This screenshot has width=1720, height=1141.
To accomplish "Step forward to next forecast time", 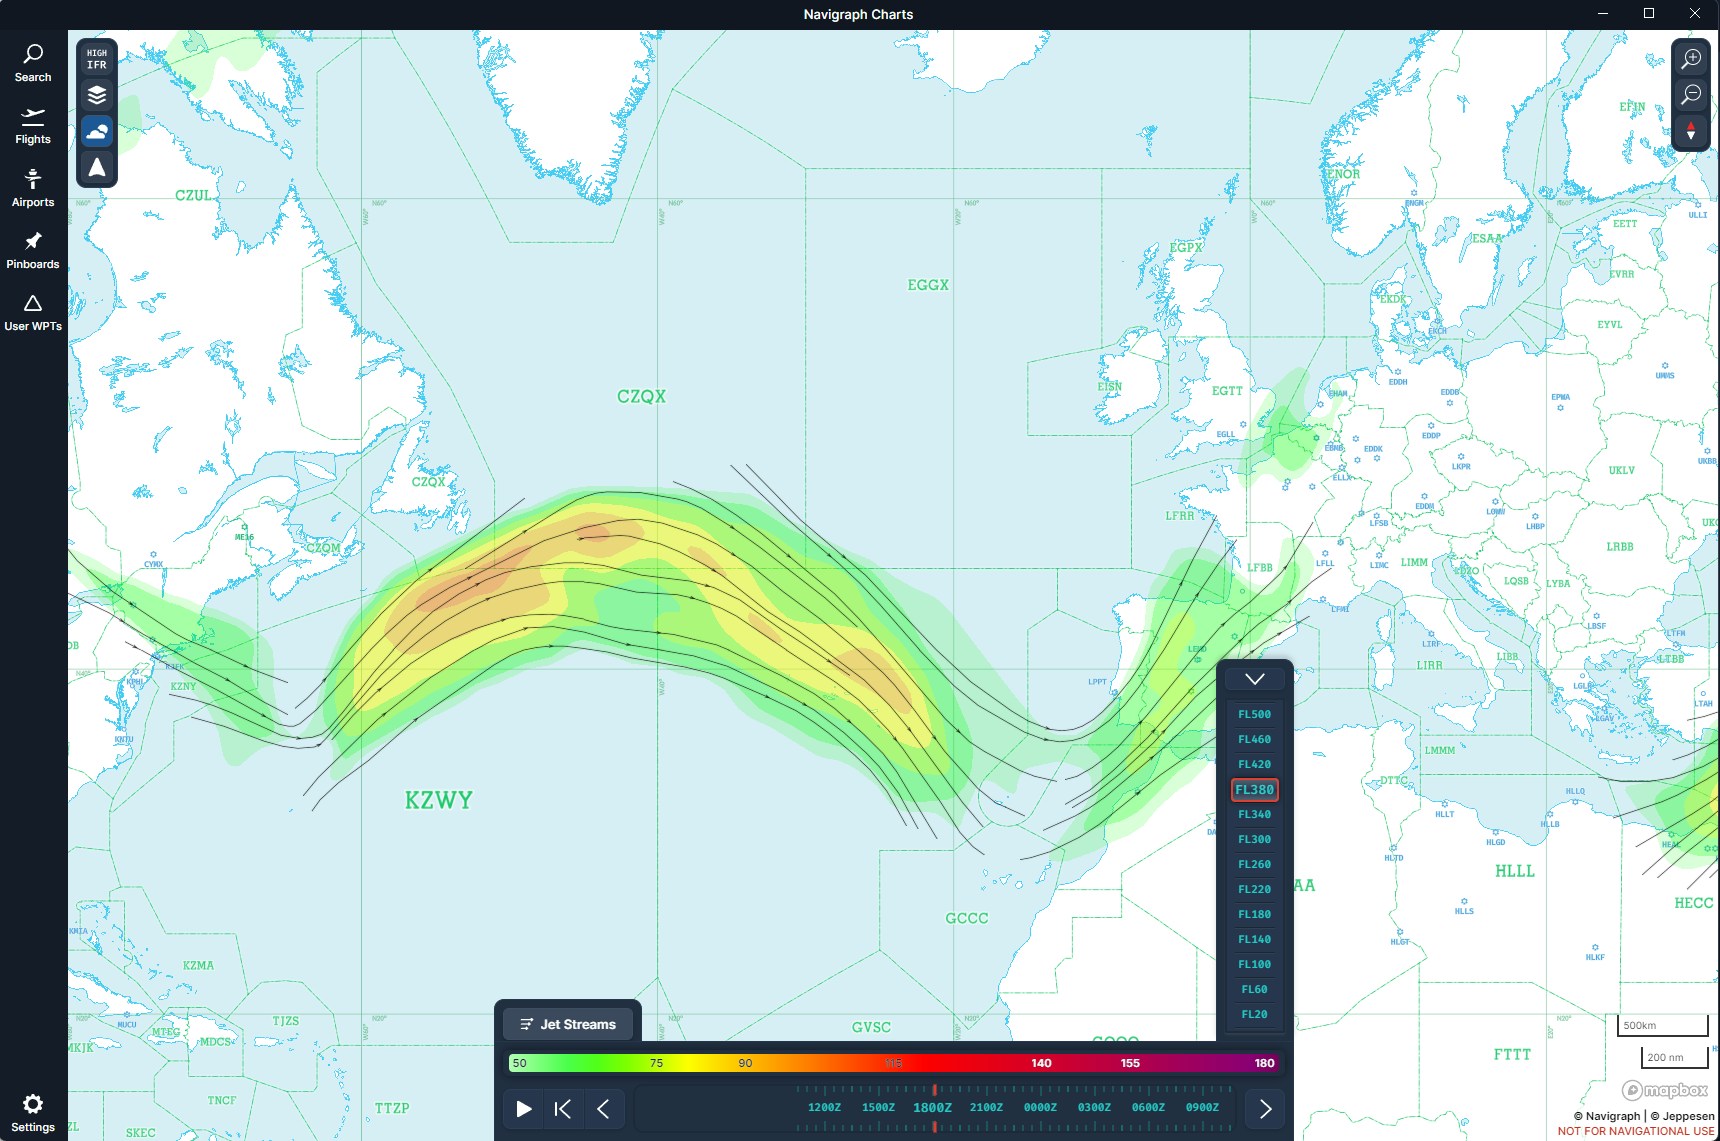I will [1265, 1108].
